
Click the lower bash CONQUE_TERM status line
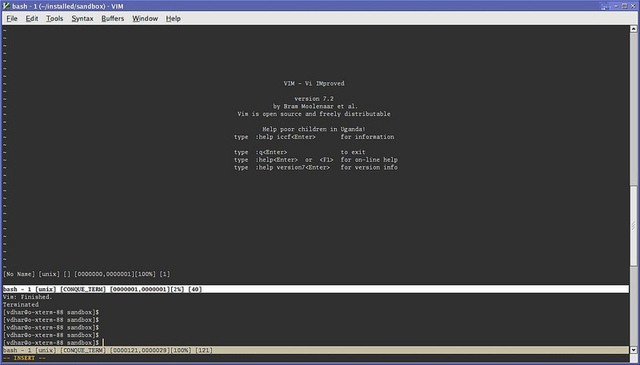pos(316,350)
